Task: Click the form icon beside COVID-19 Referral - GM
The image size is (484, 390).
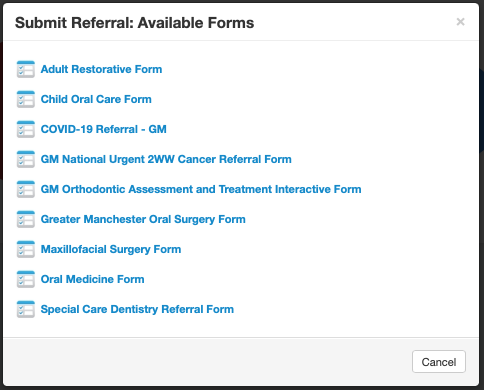Action: pos(26,129)
